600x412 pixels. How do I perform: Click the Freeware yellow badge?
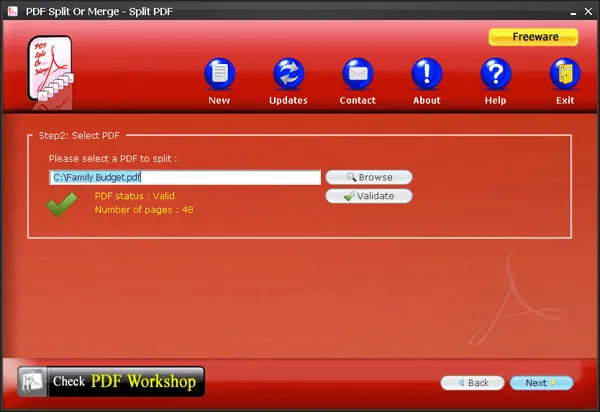pyautogui.click(x=533, y=37)
